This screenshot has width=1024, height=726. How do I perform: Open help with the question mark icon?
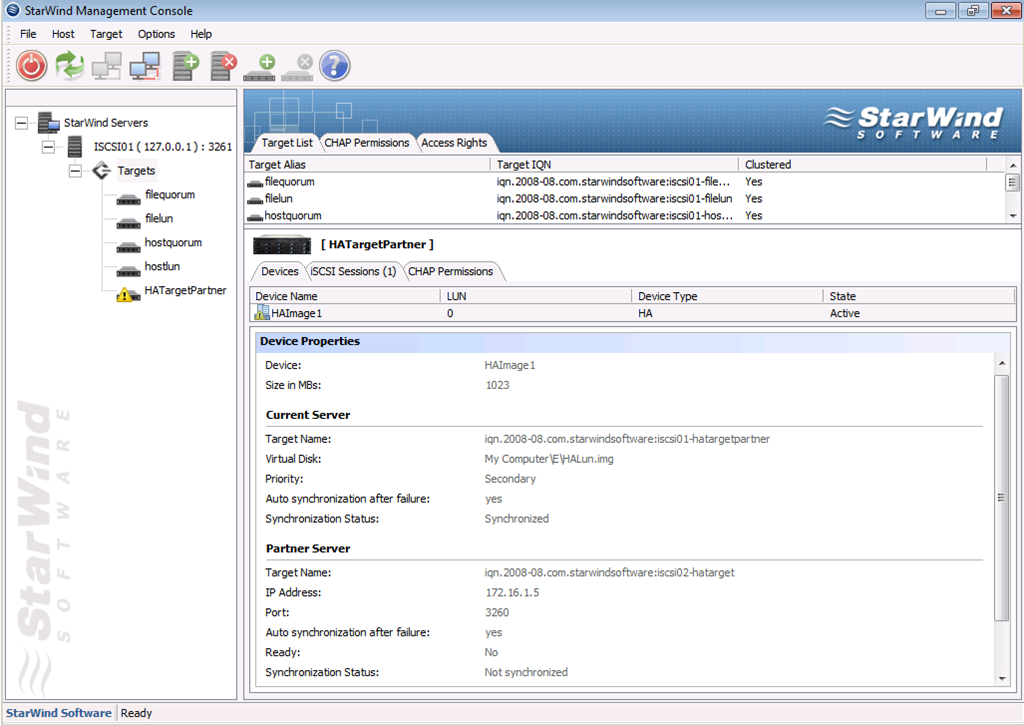pos(335,66)
